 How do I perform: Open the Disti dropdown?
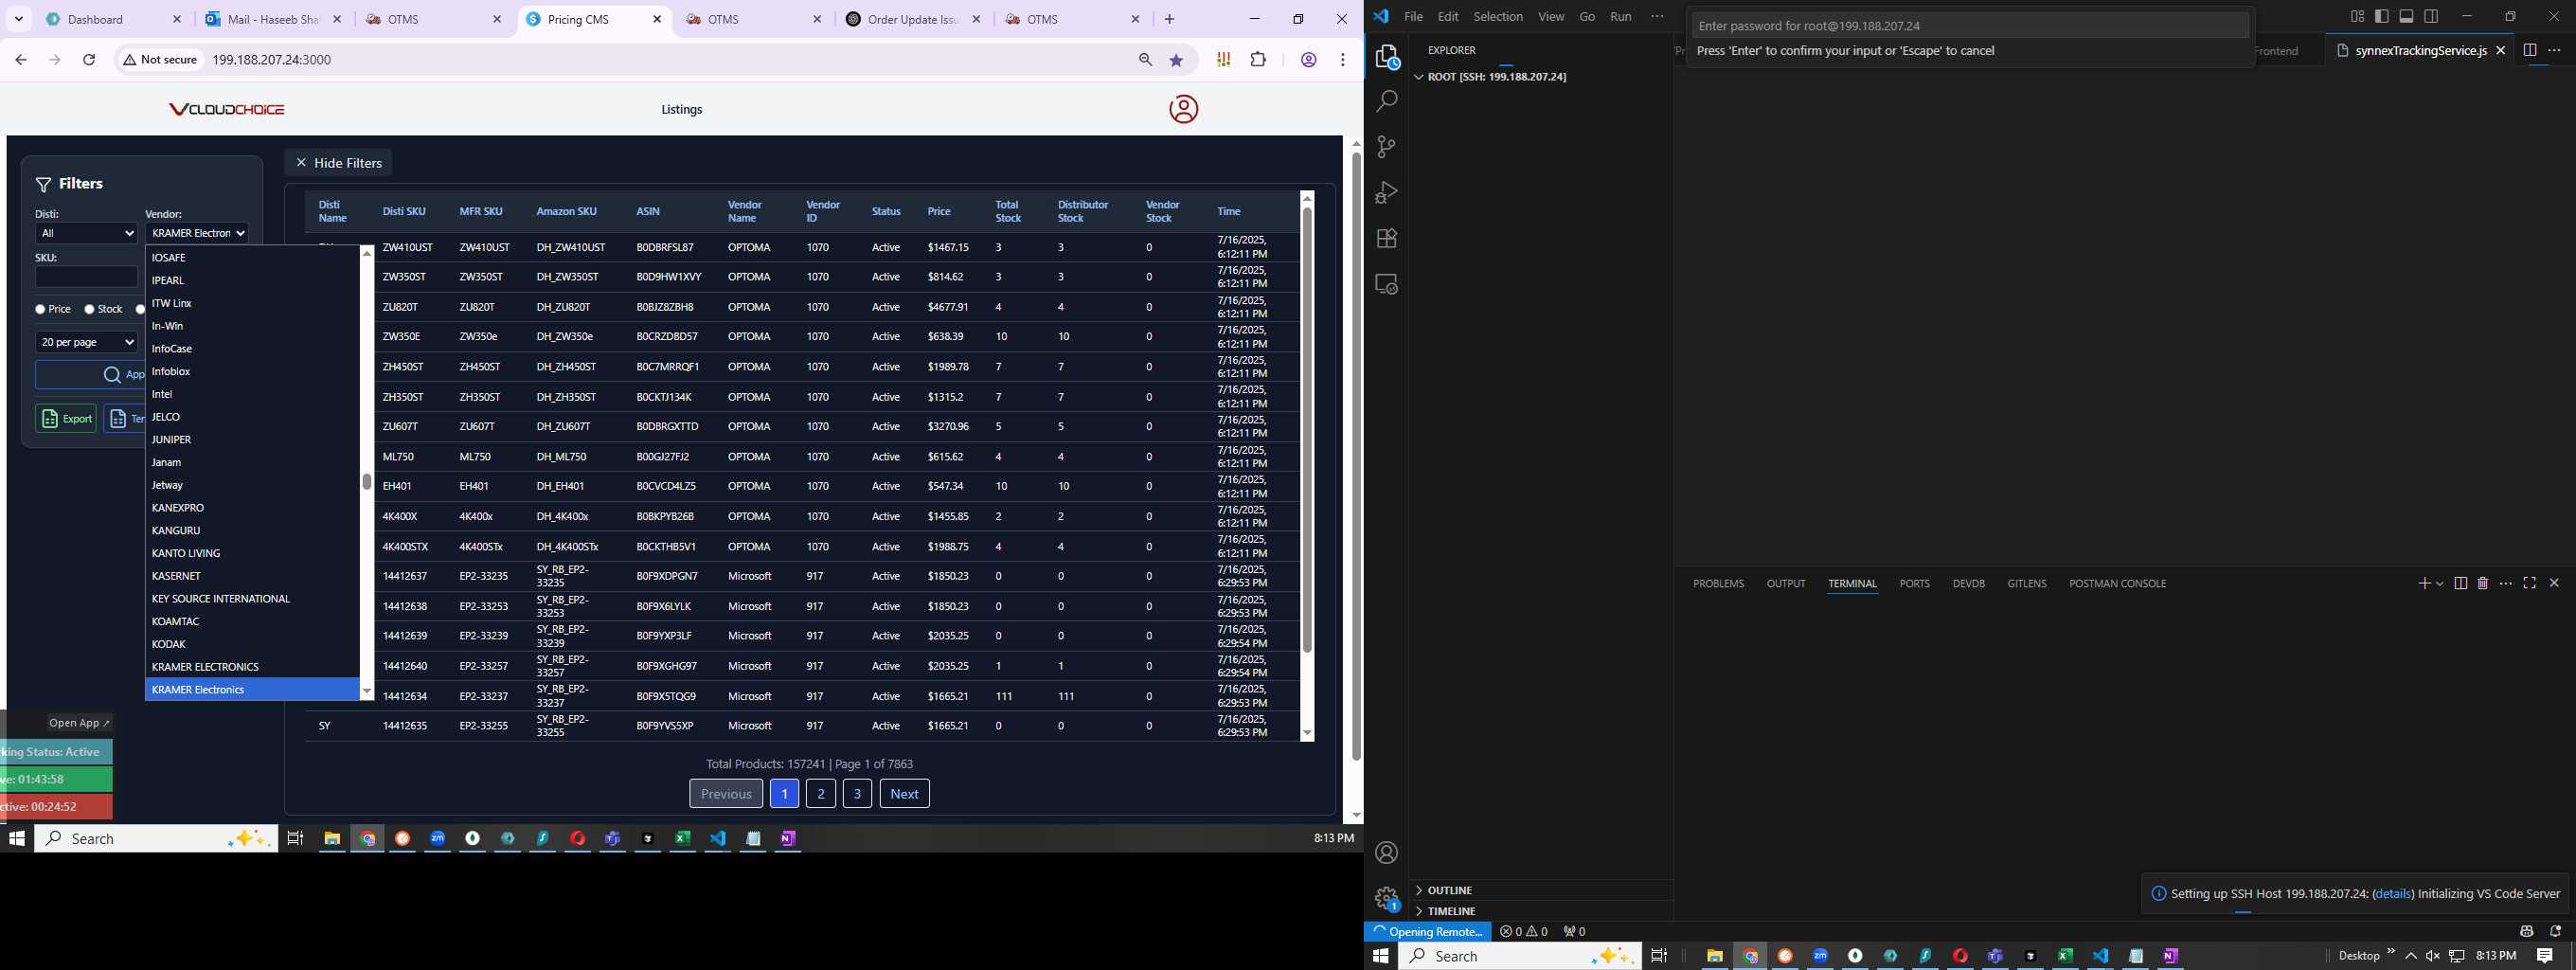[86, 233]
